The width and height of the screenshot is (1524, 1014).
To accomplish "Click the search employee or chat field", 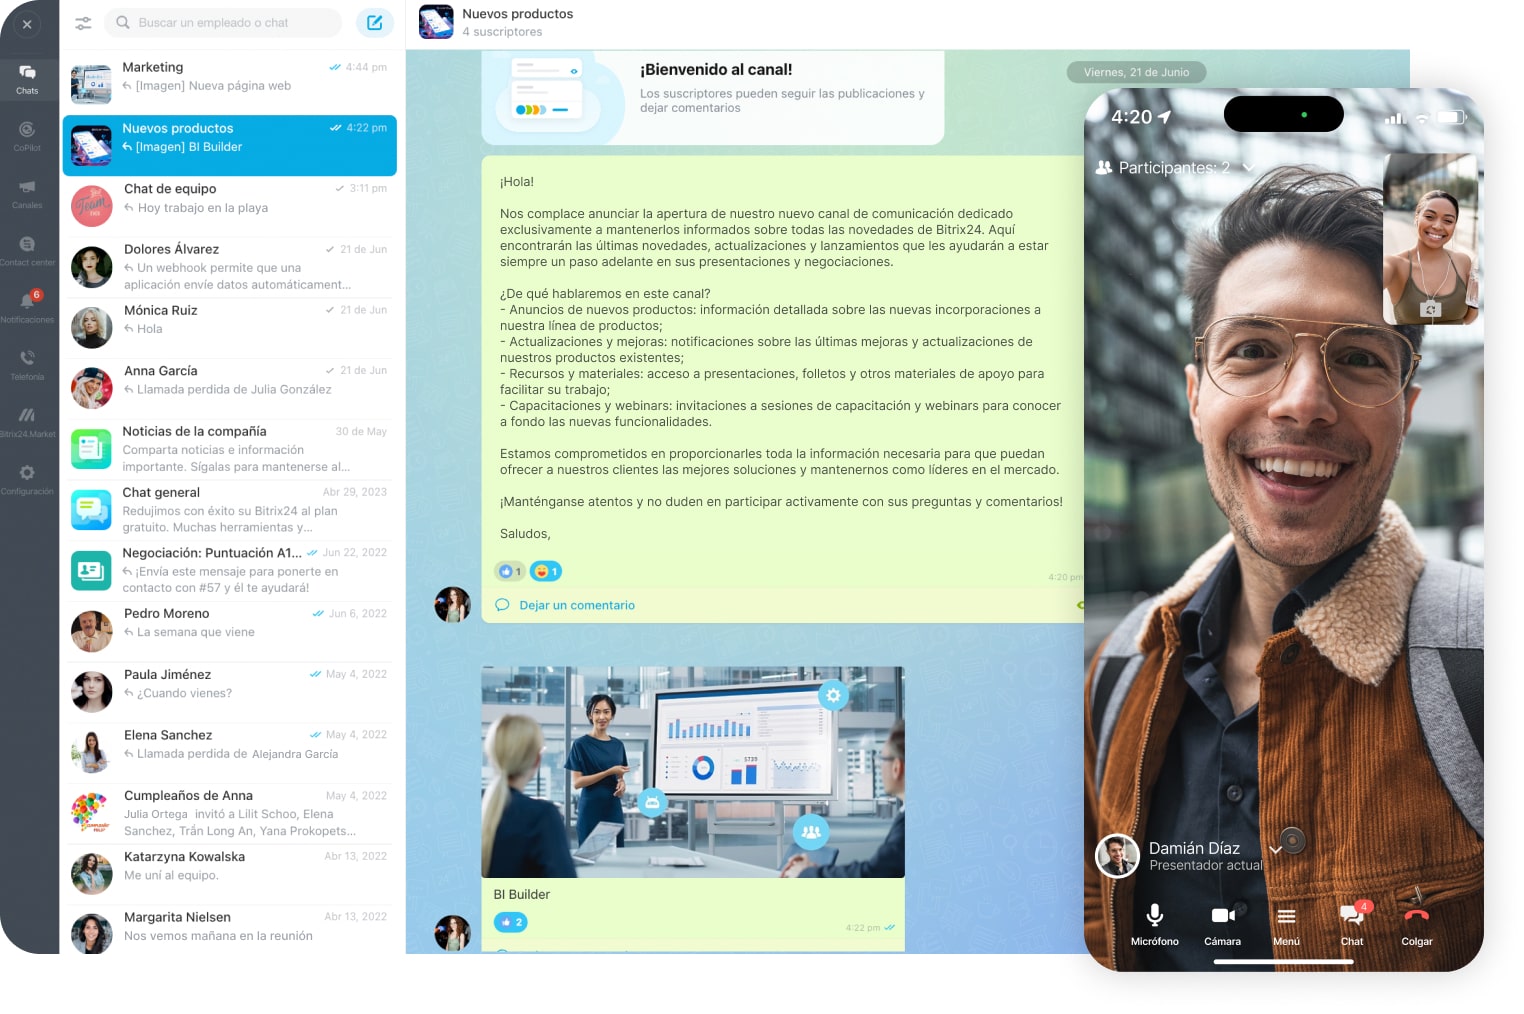I will click(224, 23).
